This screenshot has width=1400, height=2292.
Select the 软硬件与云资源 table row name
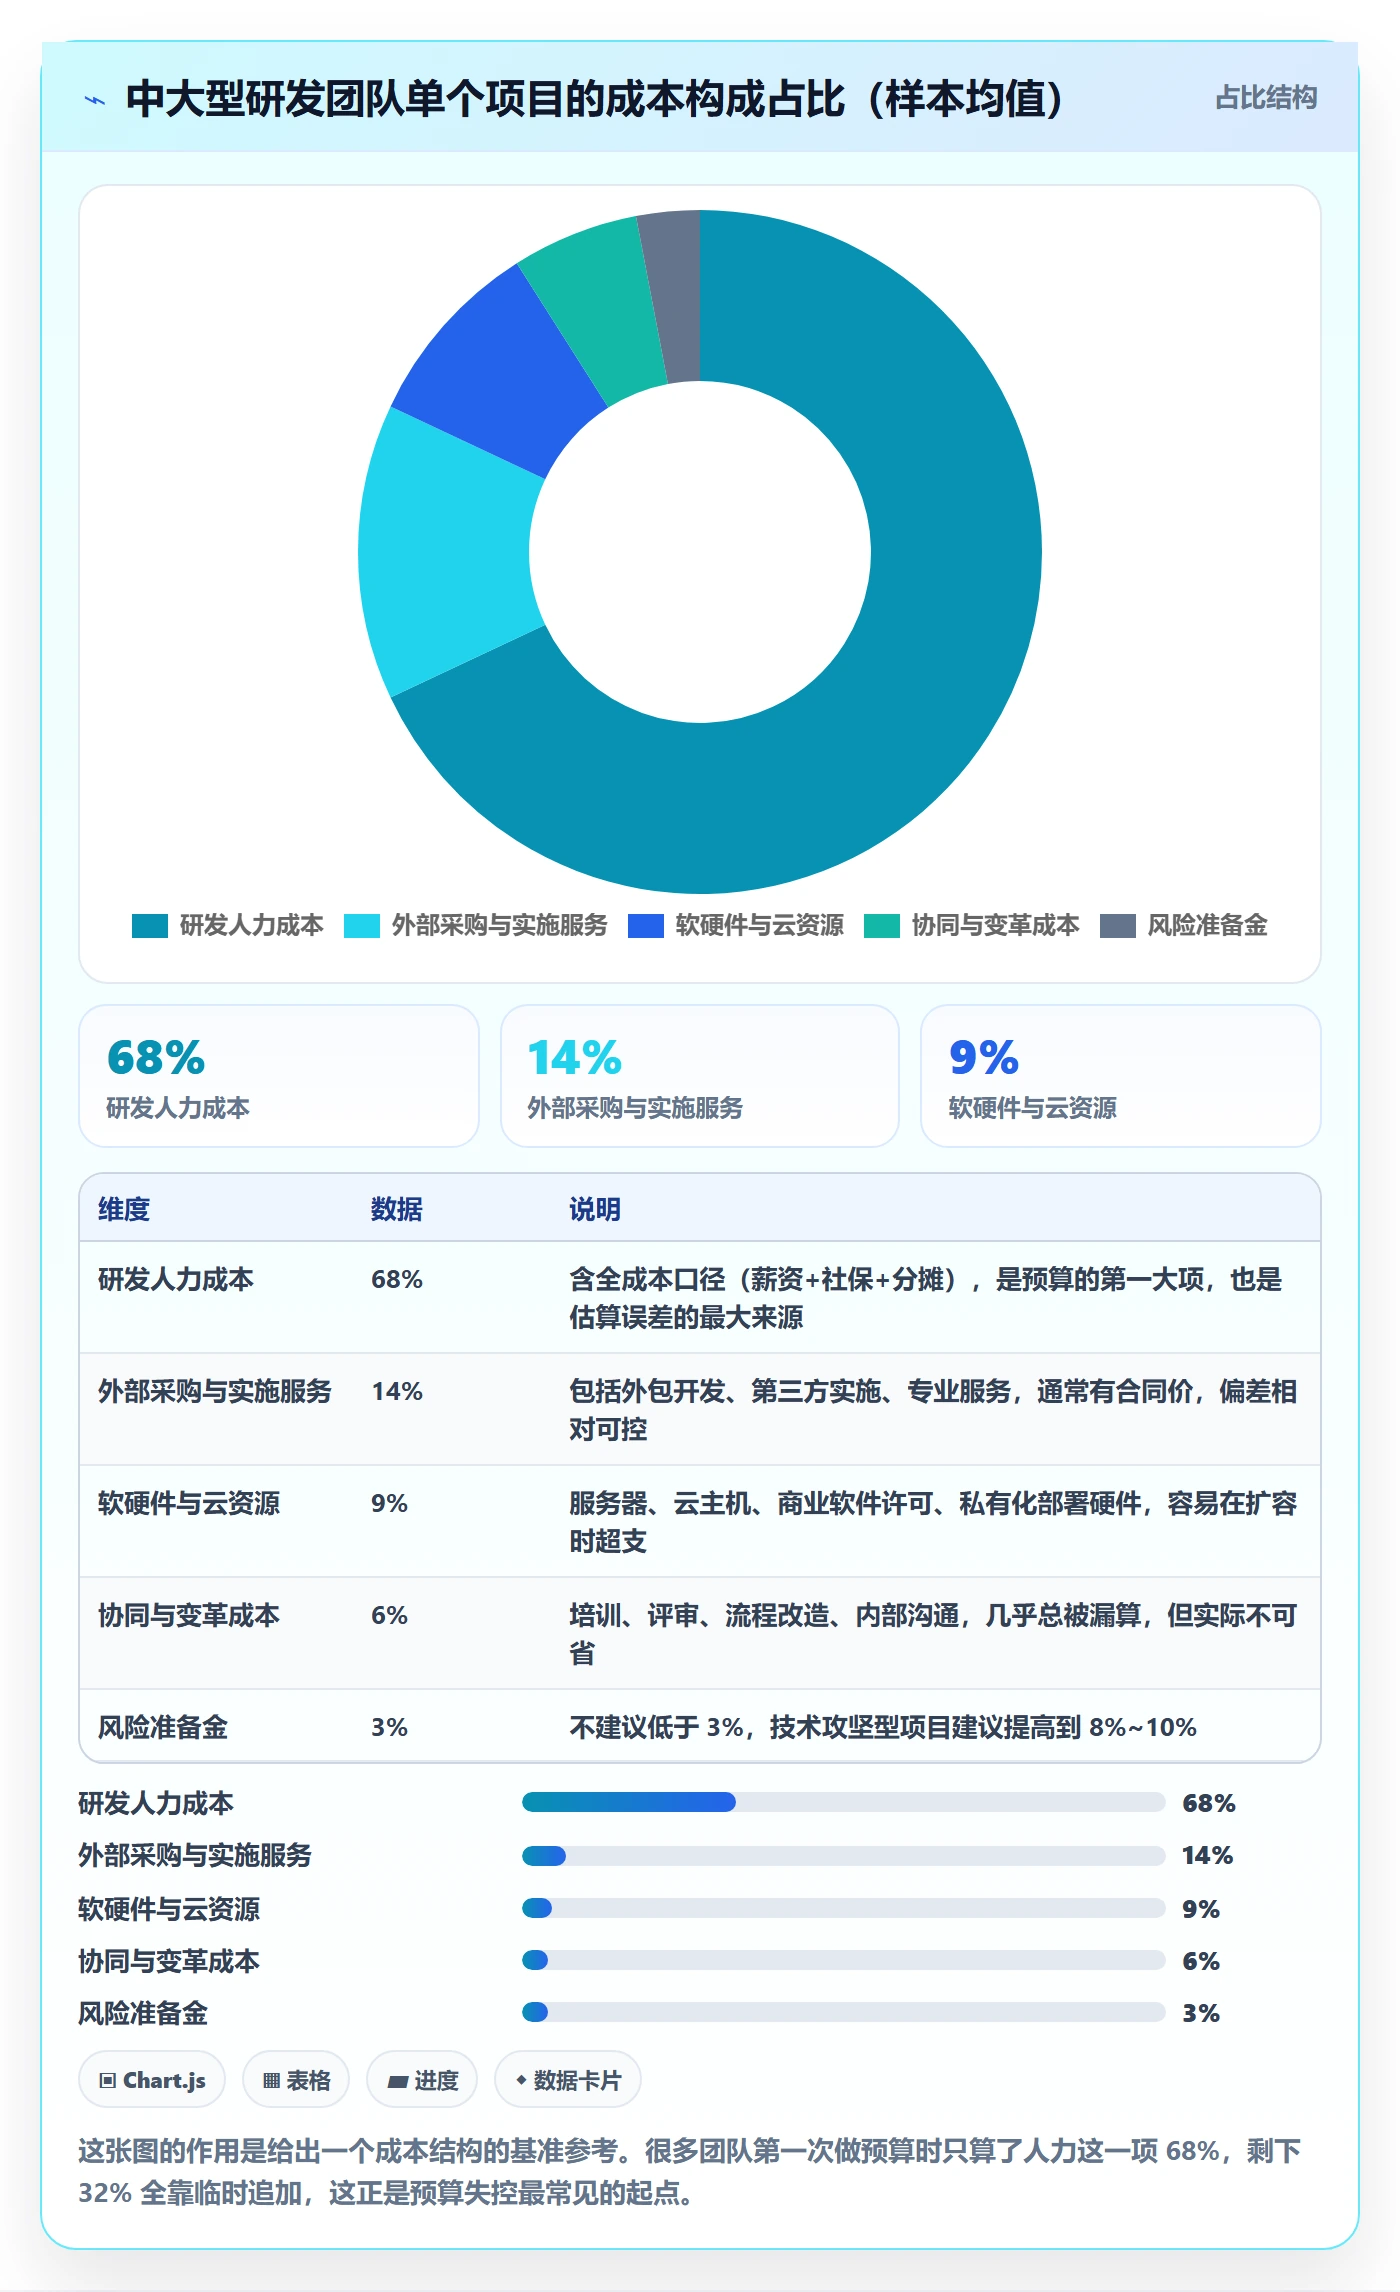(189, 1503)
